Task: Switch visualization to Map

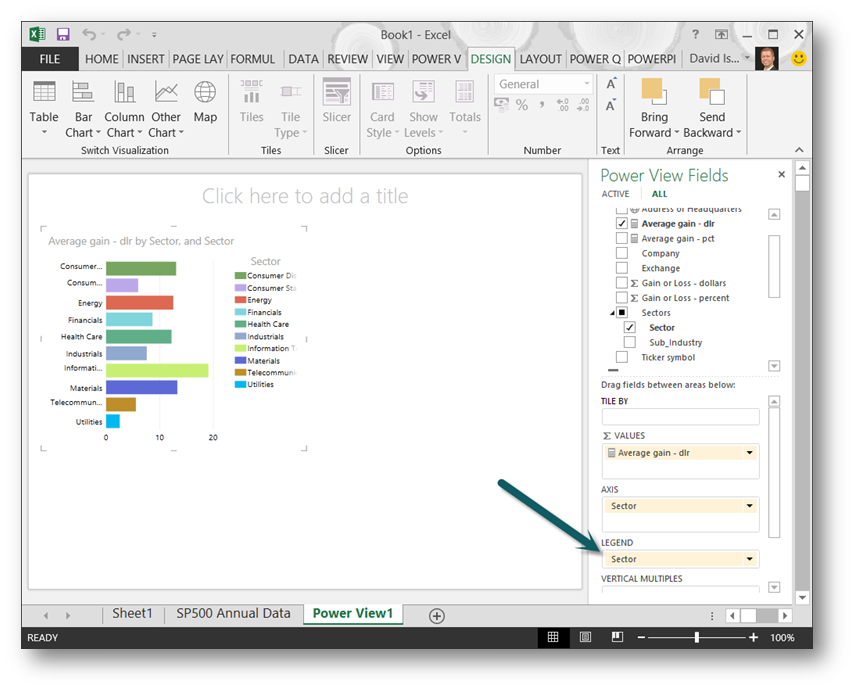Action: (x=205, y=101)
